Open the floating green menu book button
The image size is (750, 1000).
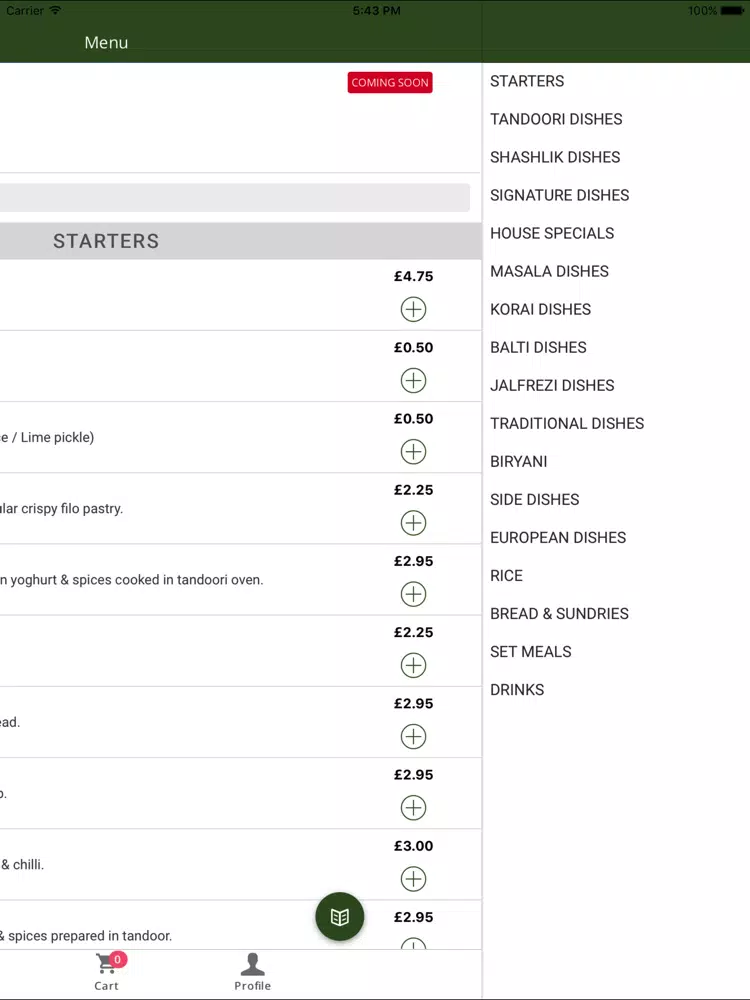click(x=340, y=916)
